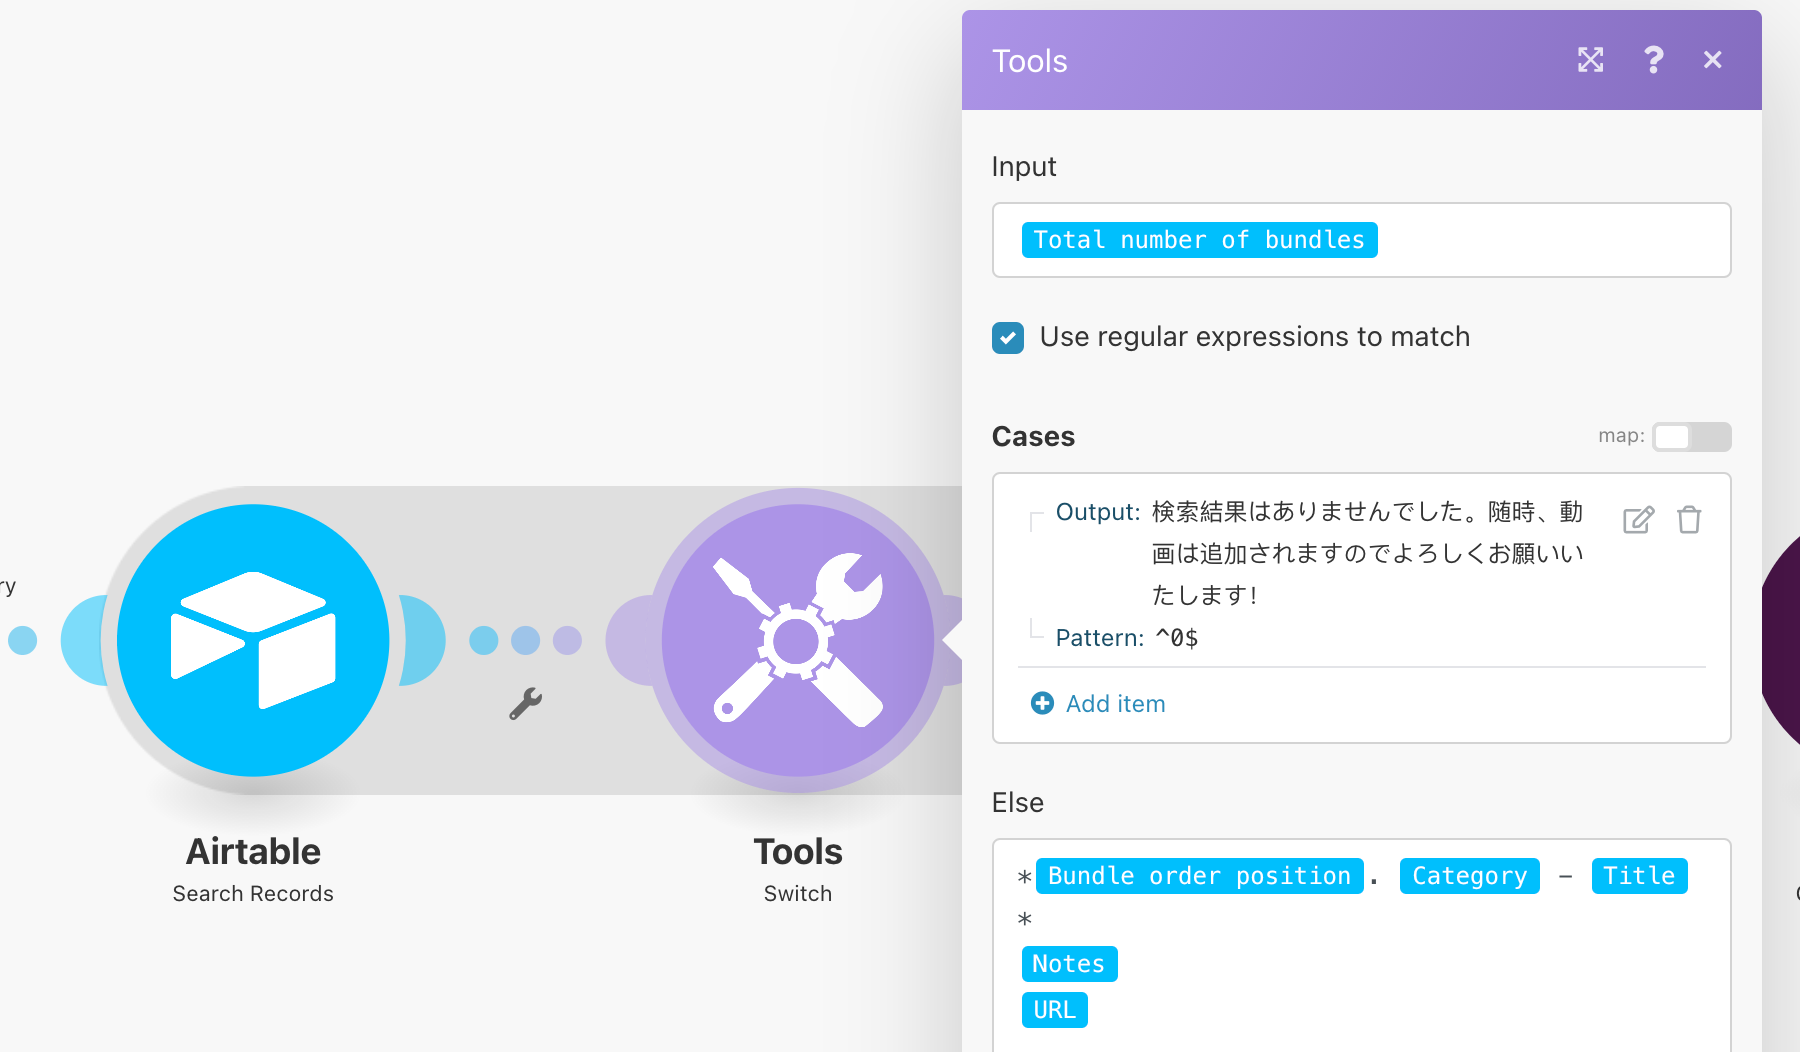
Task: Click the Pattern: ^0$ text
Action: point(1127,638)
